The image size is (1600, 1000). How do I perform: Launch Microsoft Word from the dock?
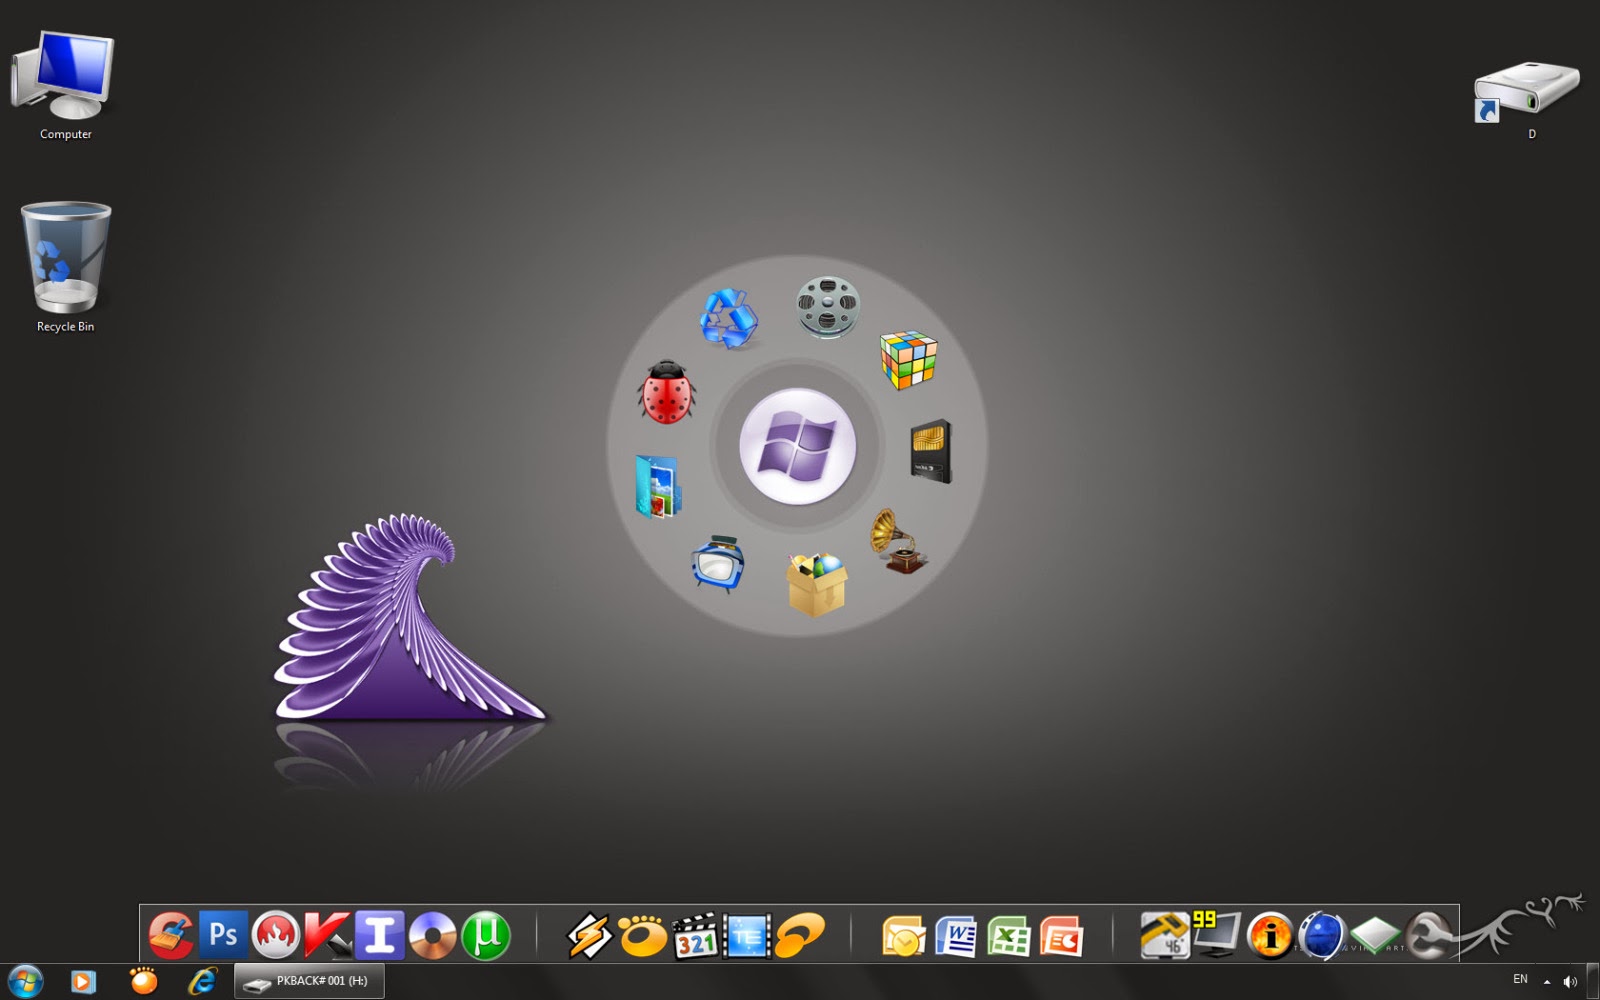(956, 937)
